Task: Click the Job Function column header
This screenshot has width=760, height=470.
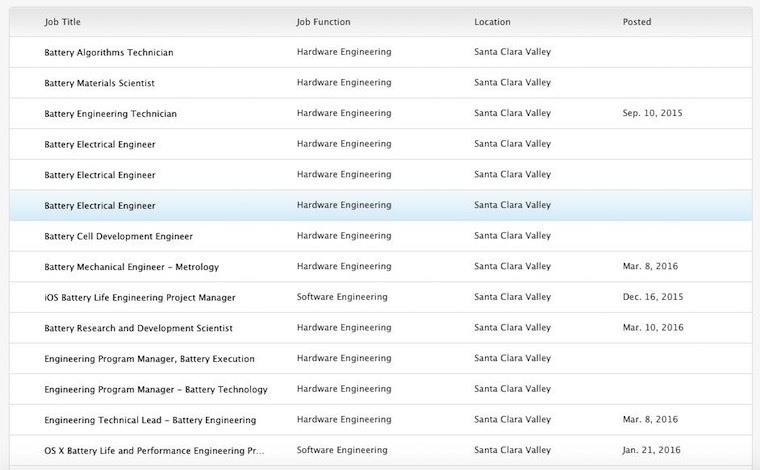Action: 323,22
